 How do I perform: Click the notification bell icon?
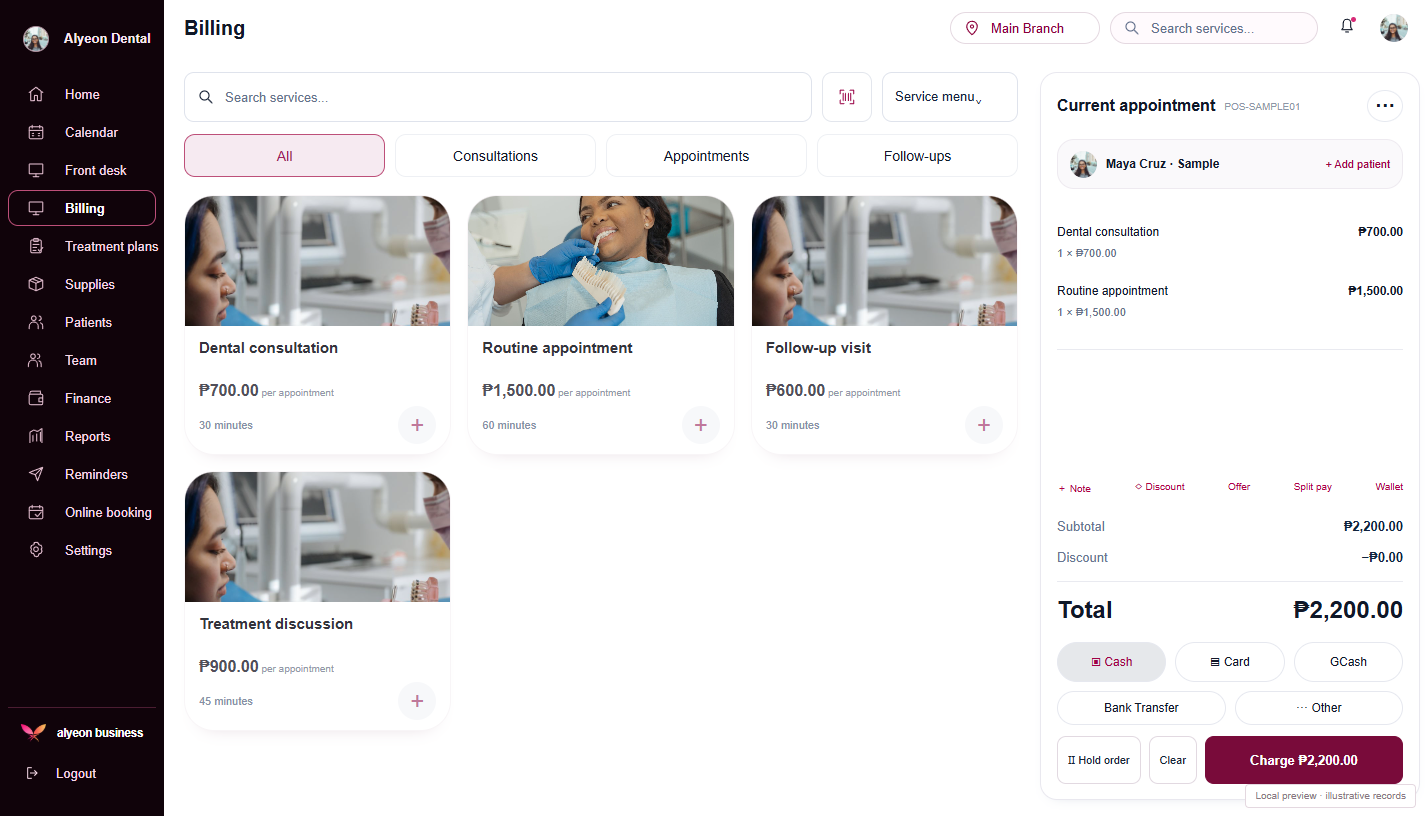(x=1347, y=27)
